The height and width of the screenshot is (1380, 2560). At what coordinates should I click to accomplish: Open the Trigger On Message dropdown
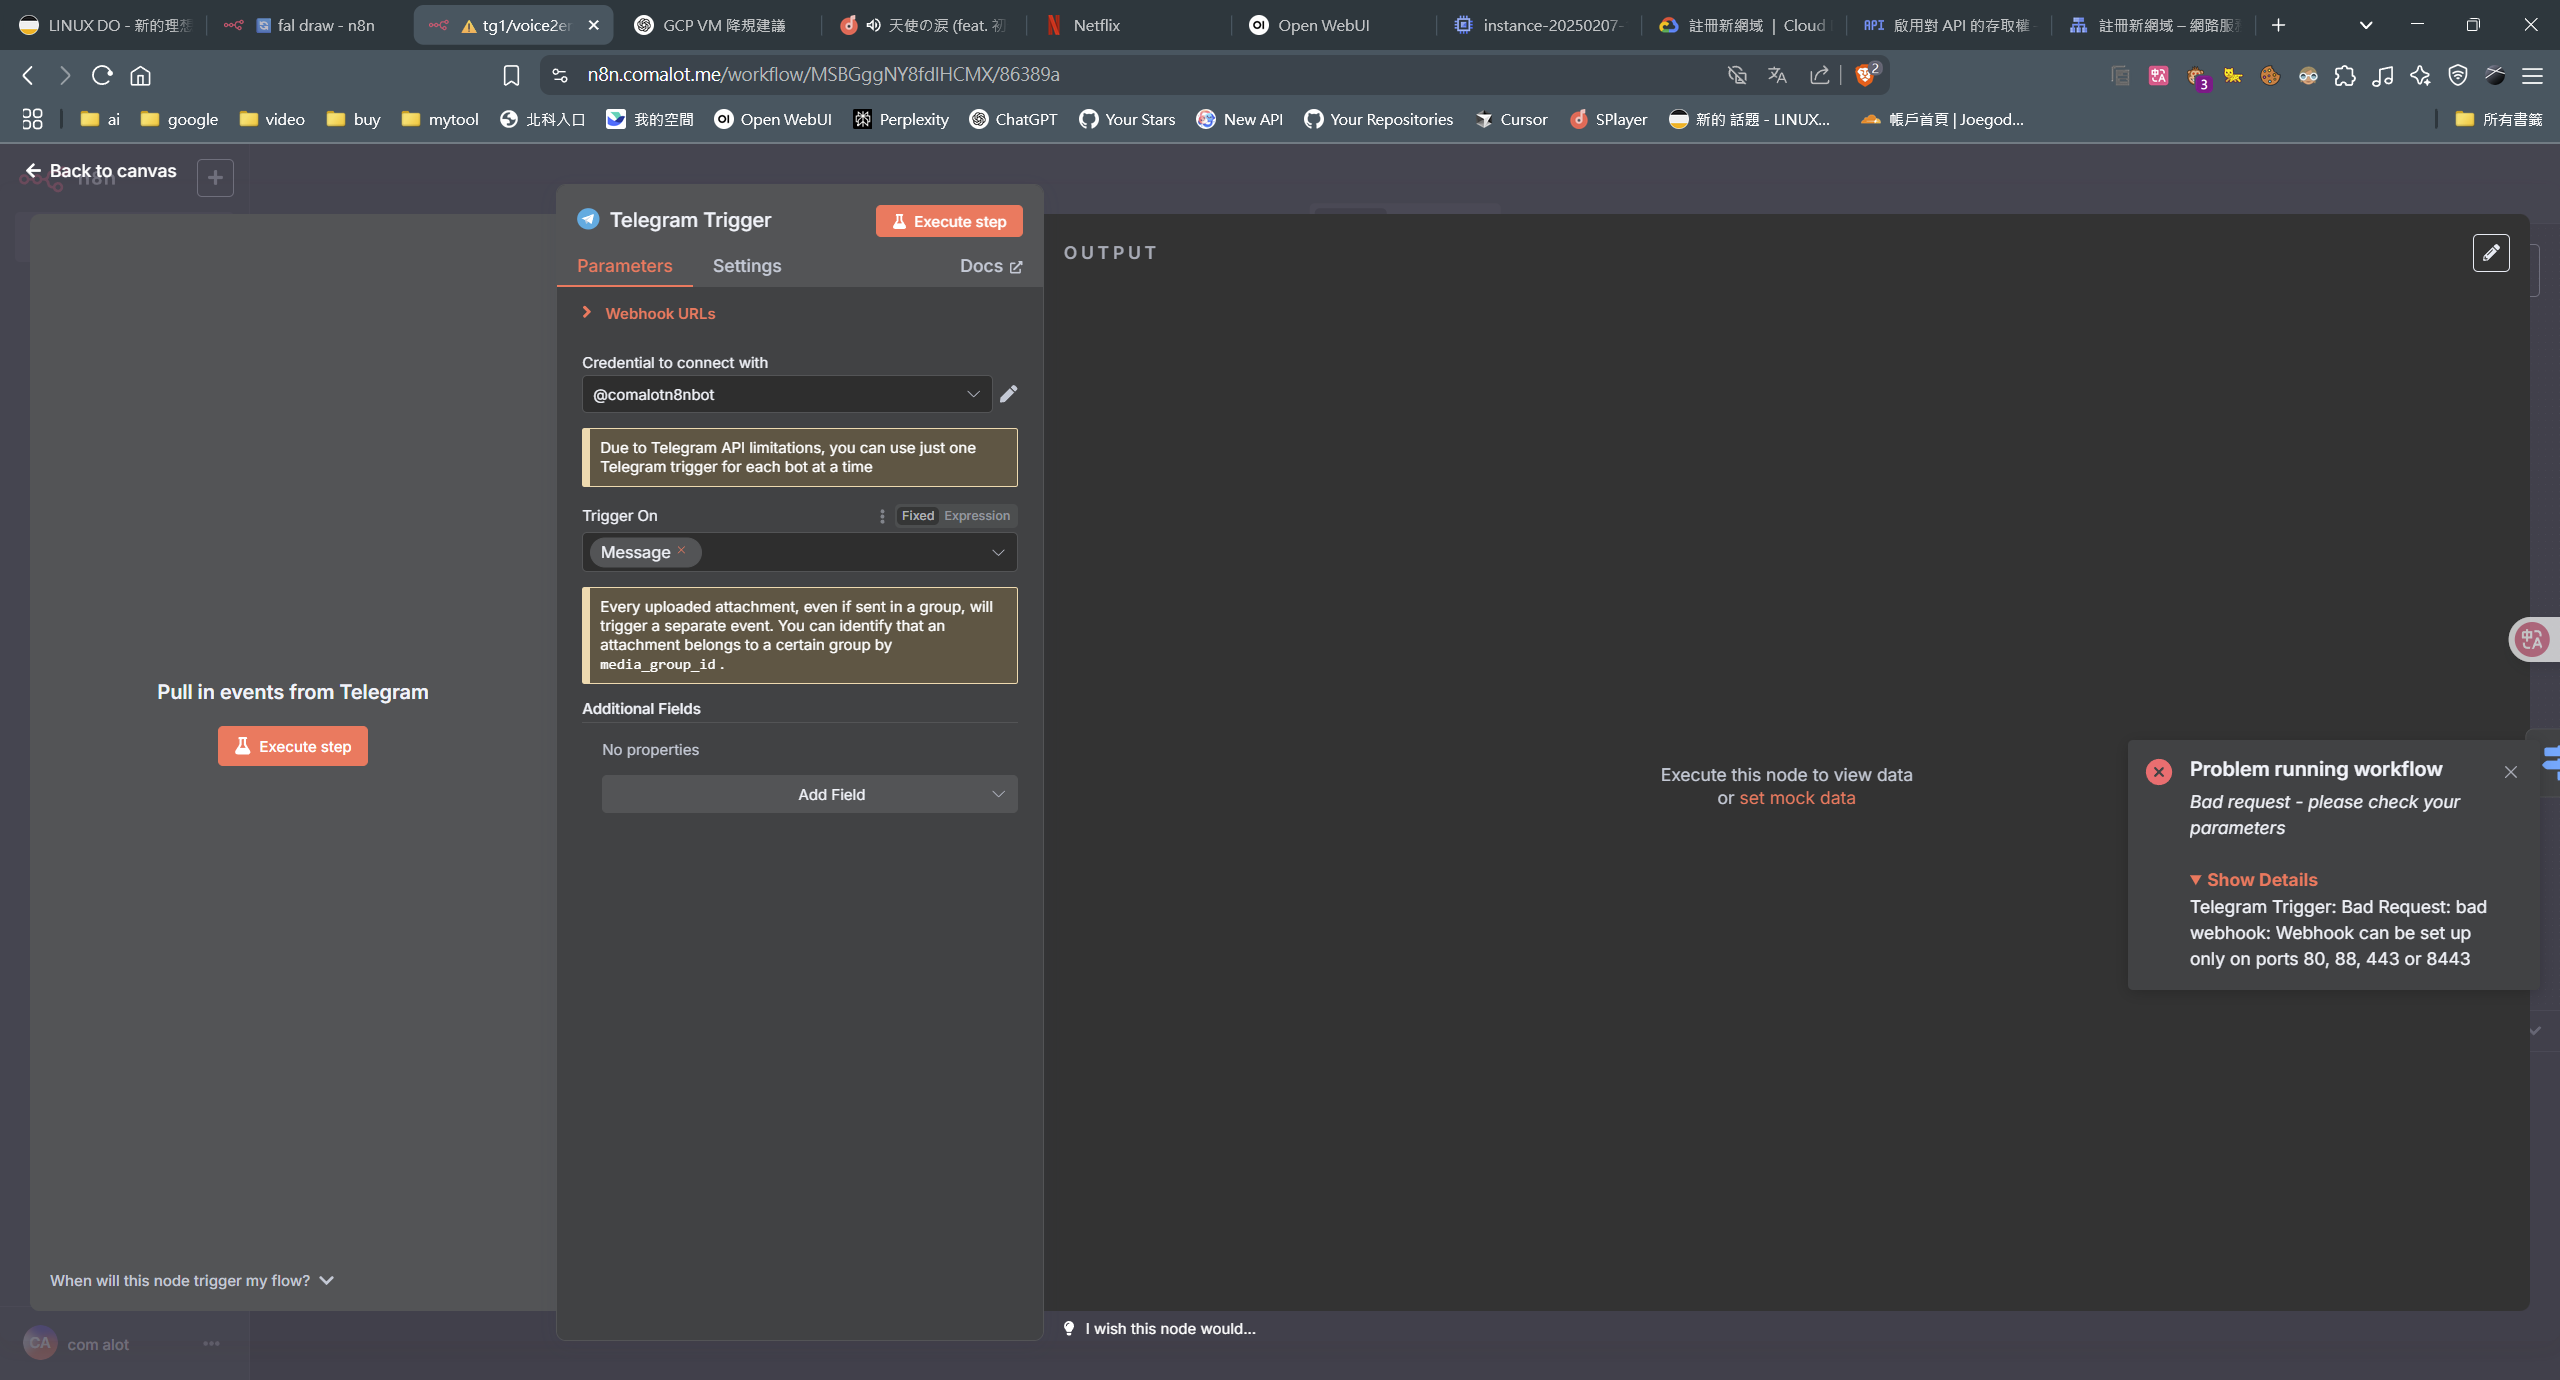click(x=799, y=552)
